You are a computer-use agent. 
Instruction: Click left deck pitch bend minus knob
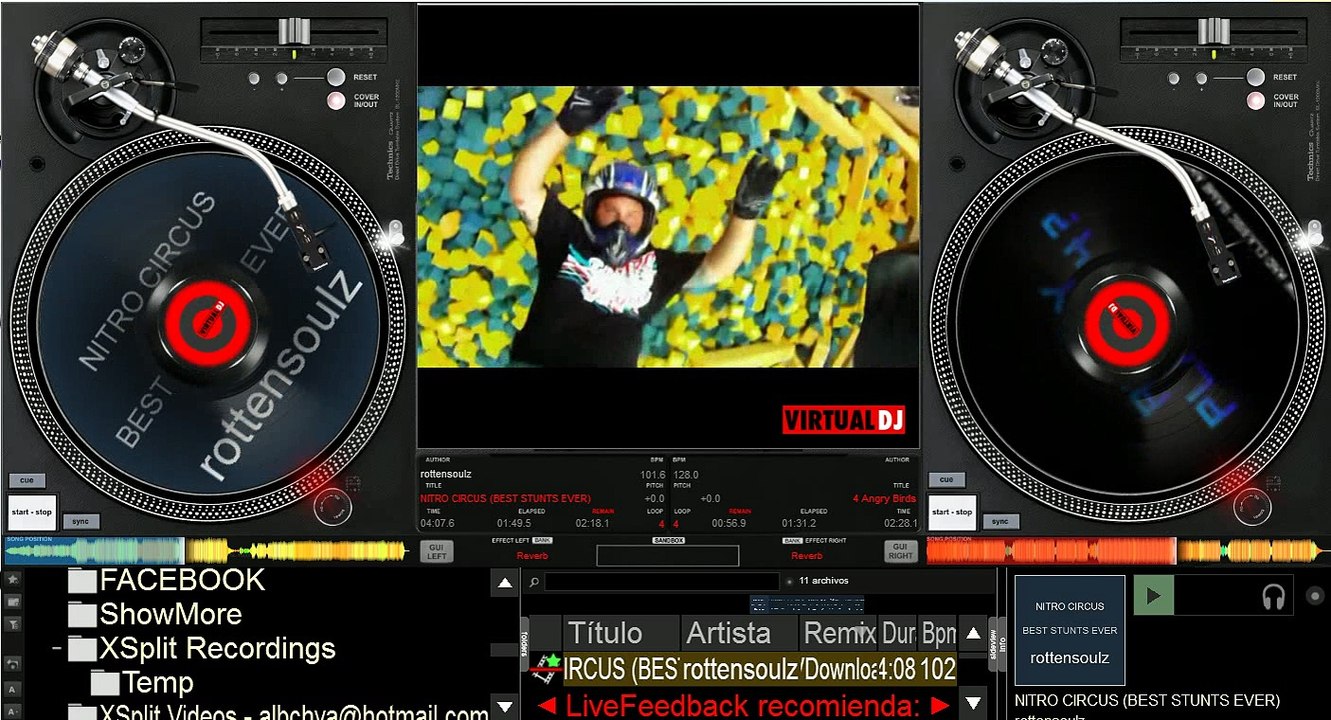tap(253, 78)
